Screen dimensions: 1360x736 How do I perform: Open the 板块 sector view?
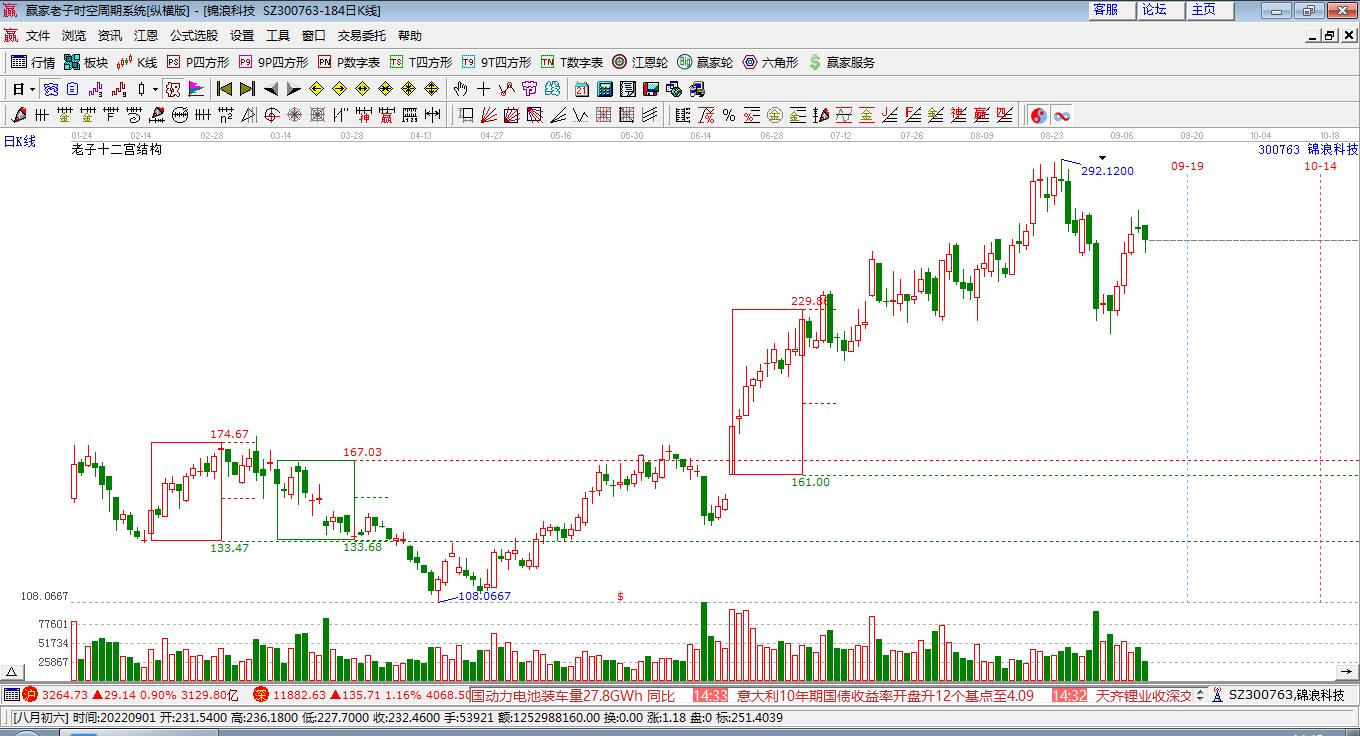(85, 62)
